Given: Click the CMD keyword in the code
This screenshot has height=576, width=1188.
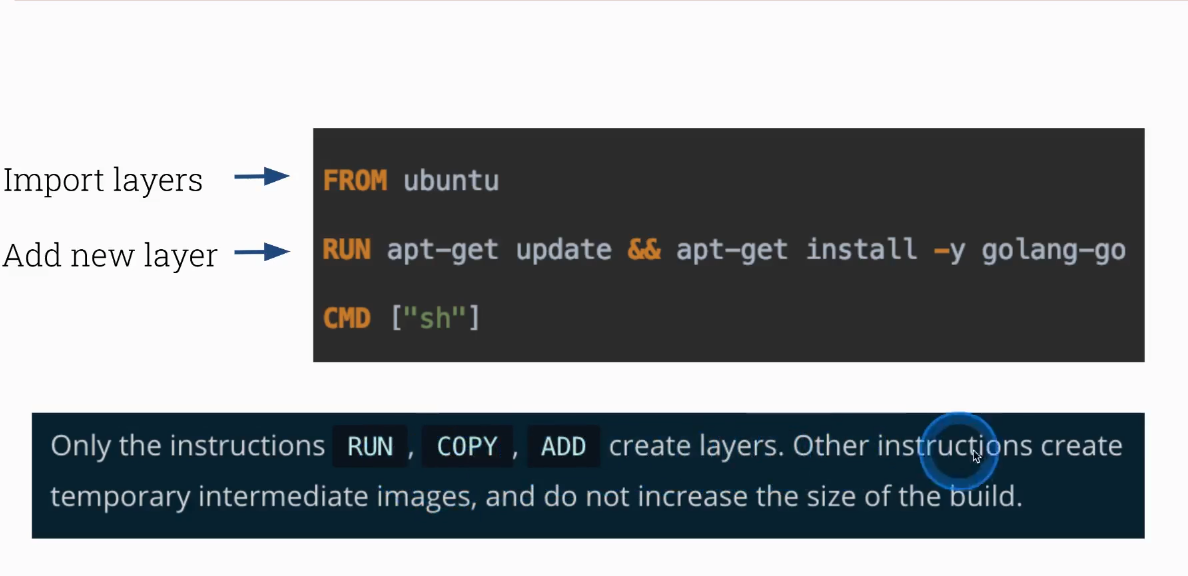Looking at the screenshot, I should point(347,319).
